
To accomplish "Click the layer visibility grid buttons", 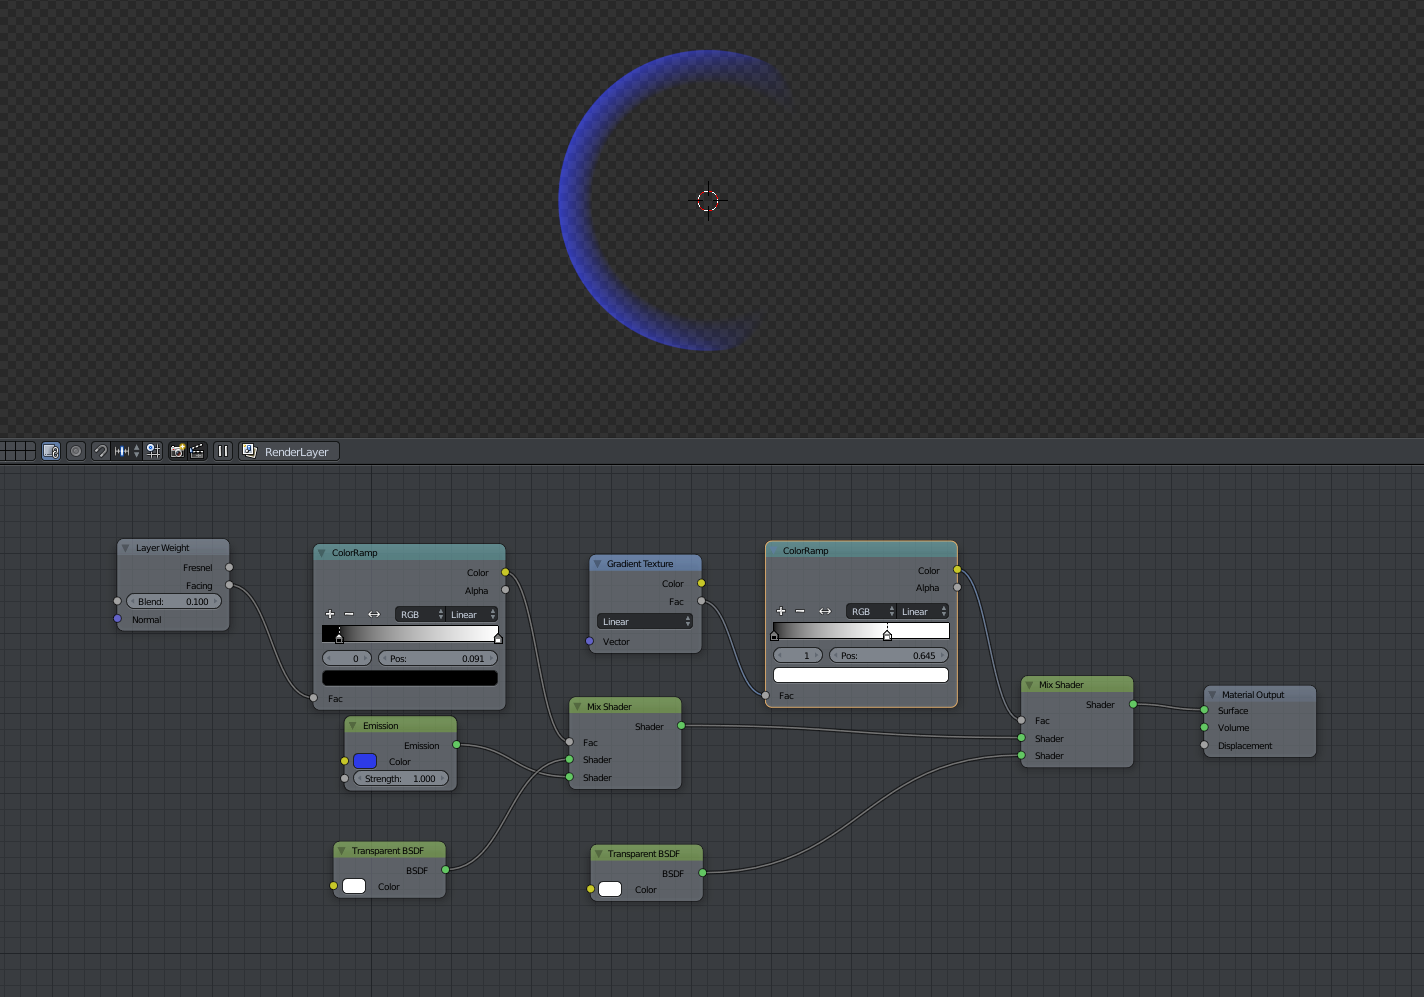I will point(18,451).
